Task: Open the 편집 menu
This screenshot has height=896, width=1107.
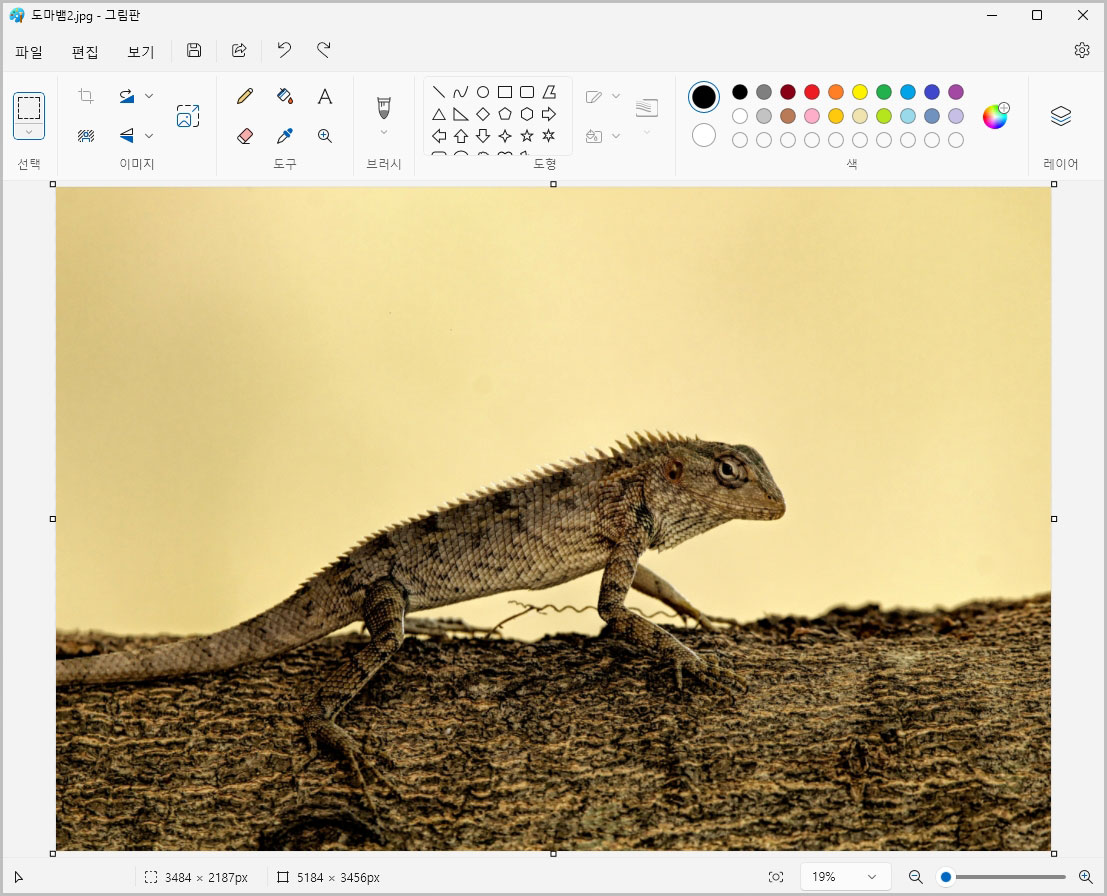Action: tap(85, 52)
